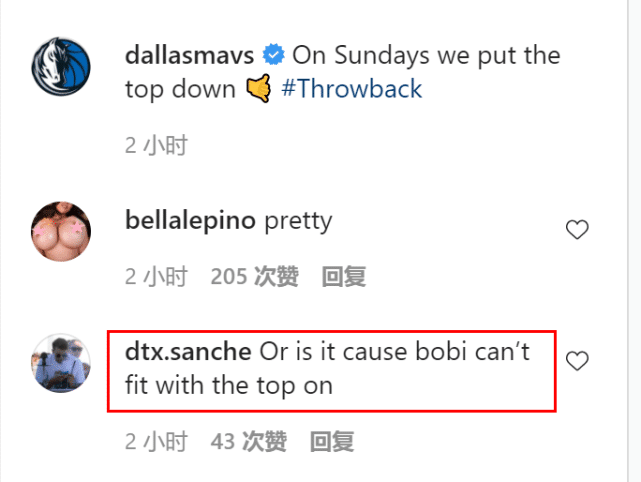Image resolution: width=641 pixels, height=482 pixels.
Task: View the 205 likes on the bellalepino comment
Action: [254, 277]
